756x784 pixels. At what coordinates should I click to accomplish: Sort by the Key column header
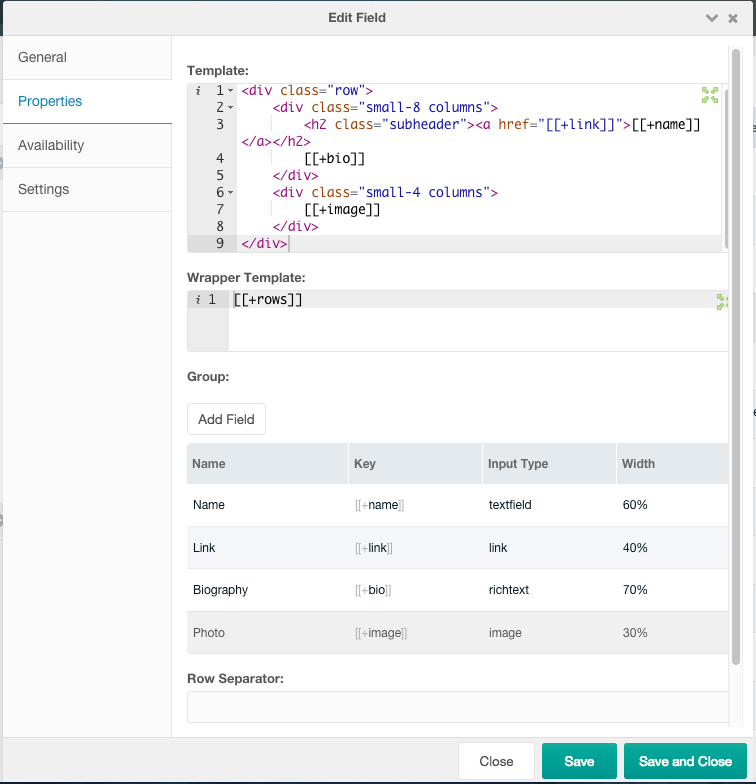[x=415, y=464]
